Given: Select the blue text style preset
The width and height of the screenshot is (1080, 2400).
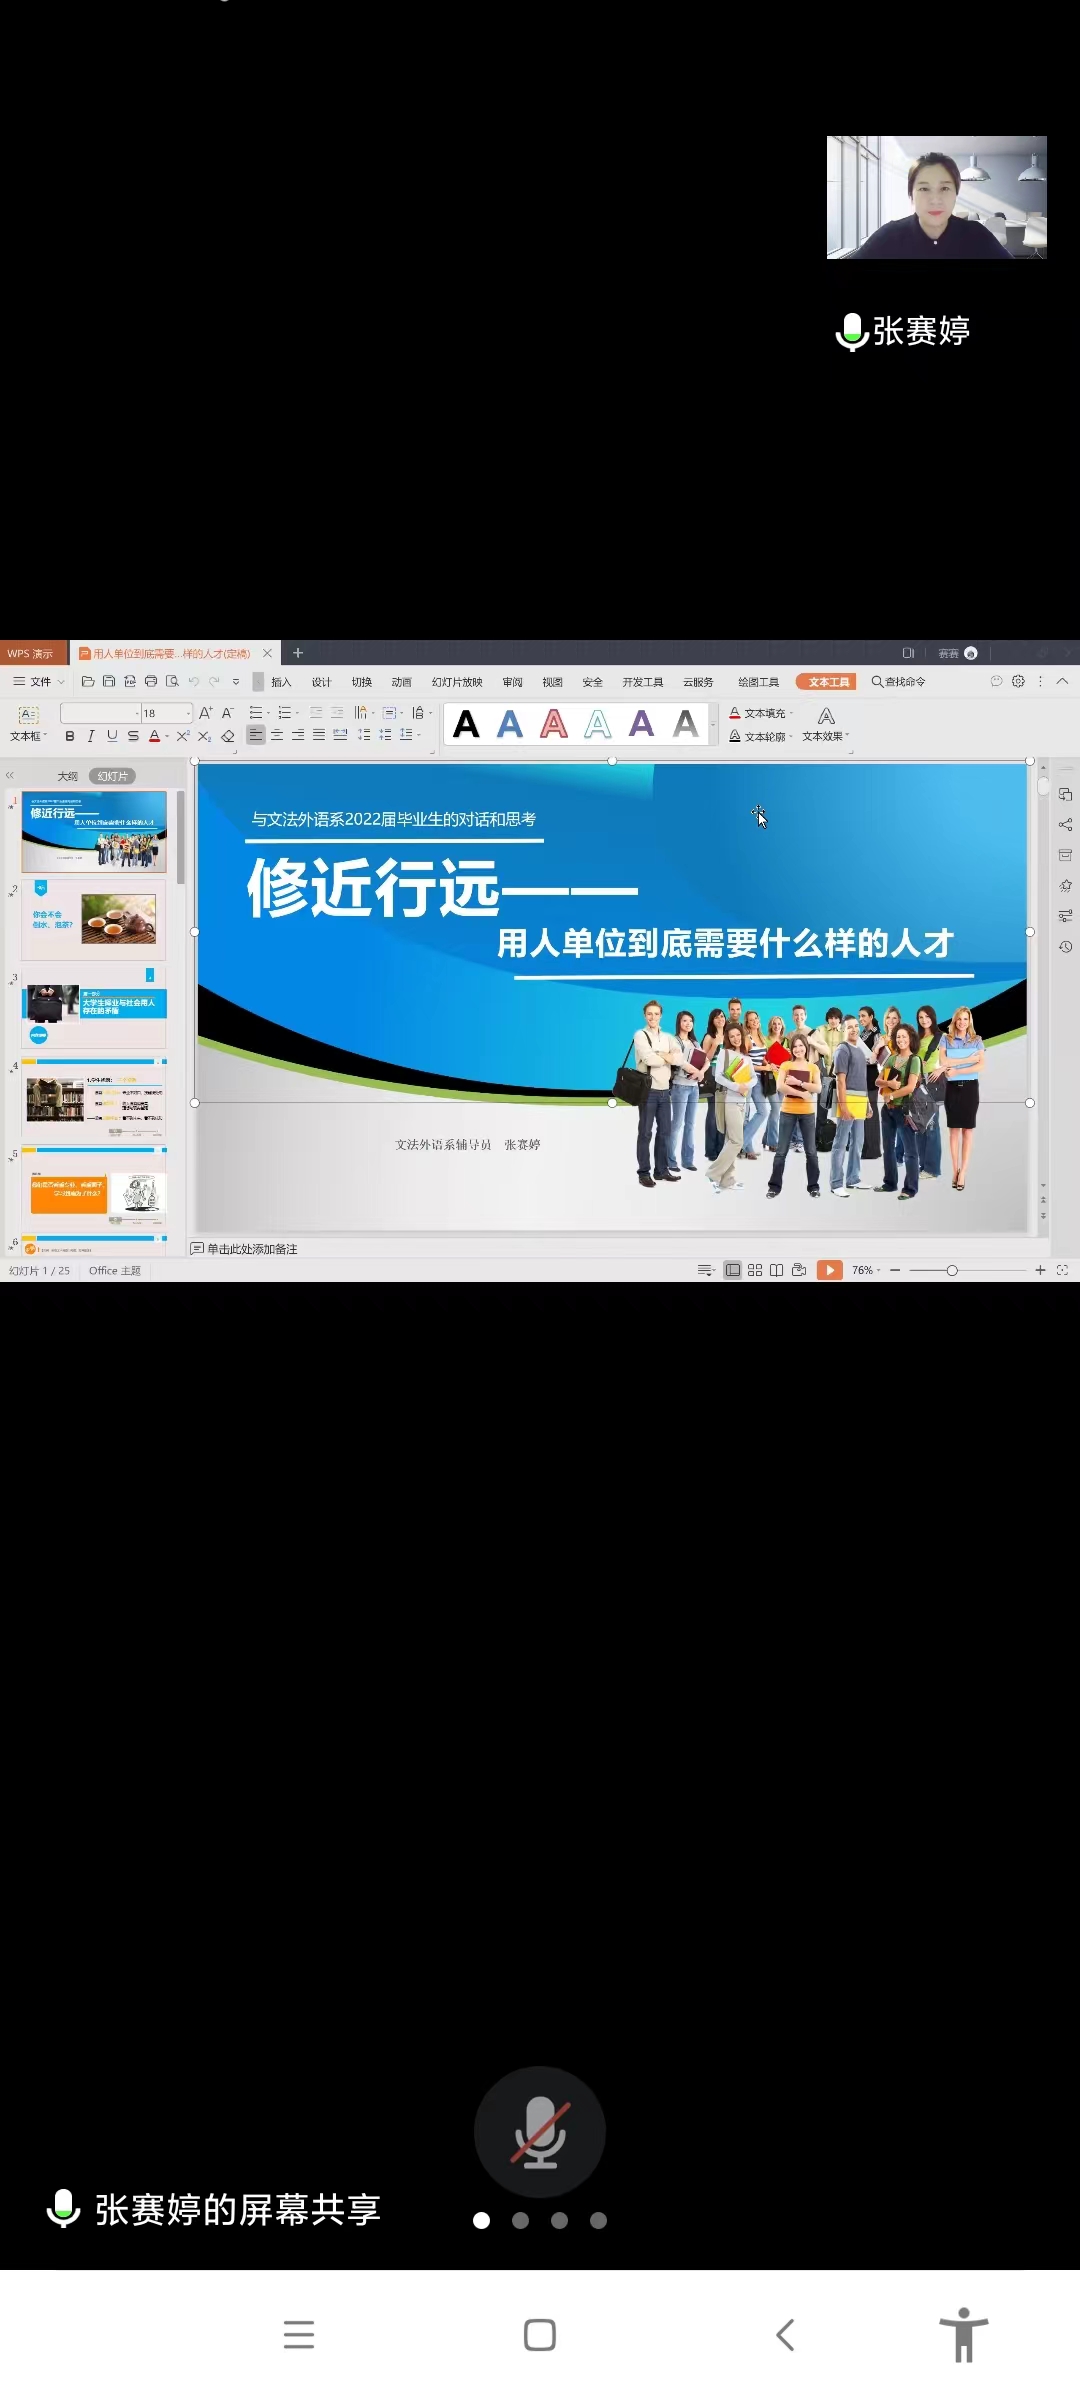Looking at the screenshot, I should click(510, 724).
